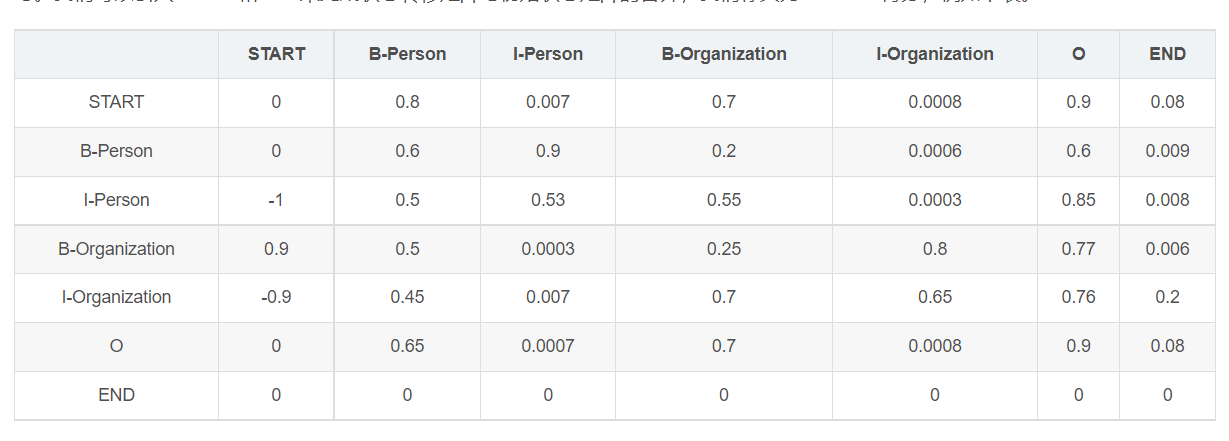Click the 0.009 cell in END column

click(x=1167, y=151)
